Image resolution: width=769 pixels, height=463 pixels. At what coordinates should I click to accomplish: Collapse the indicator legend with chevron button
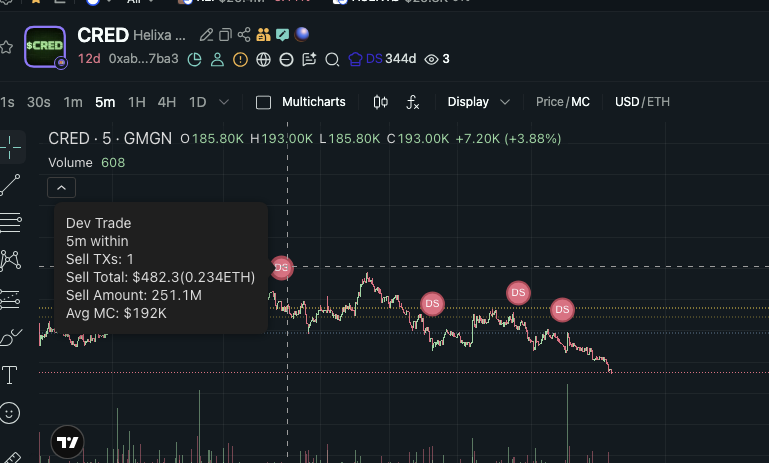pos(61,187)
